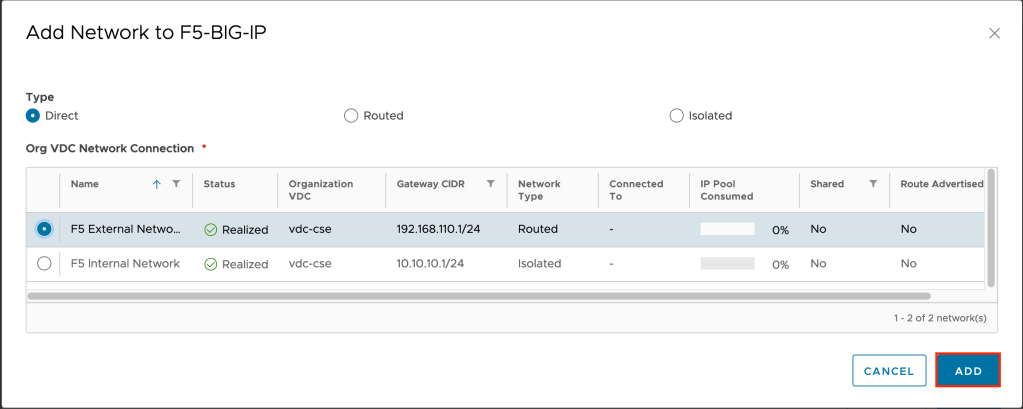This screenshot has height=409, width=1023.
Task: Click the Name column filter icon
Action: (x=176, y=184)
